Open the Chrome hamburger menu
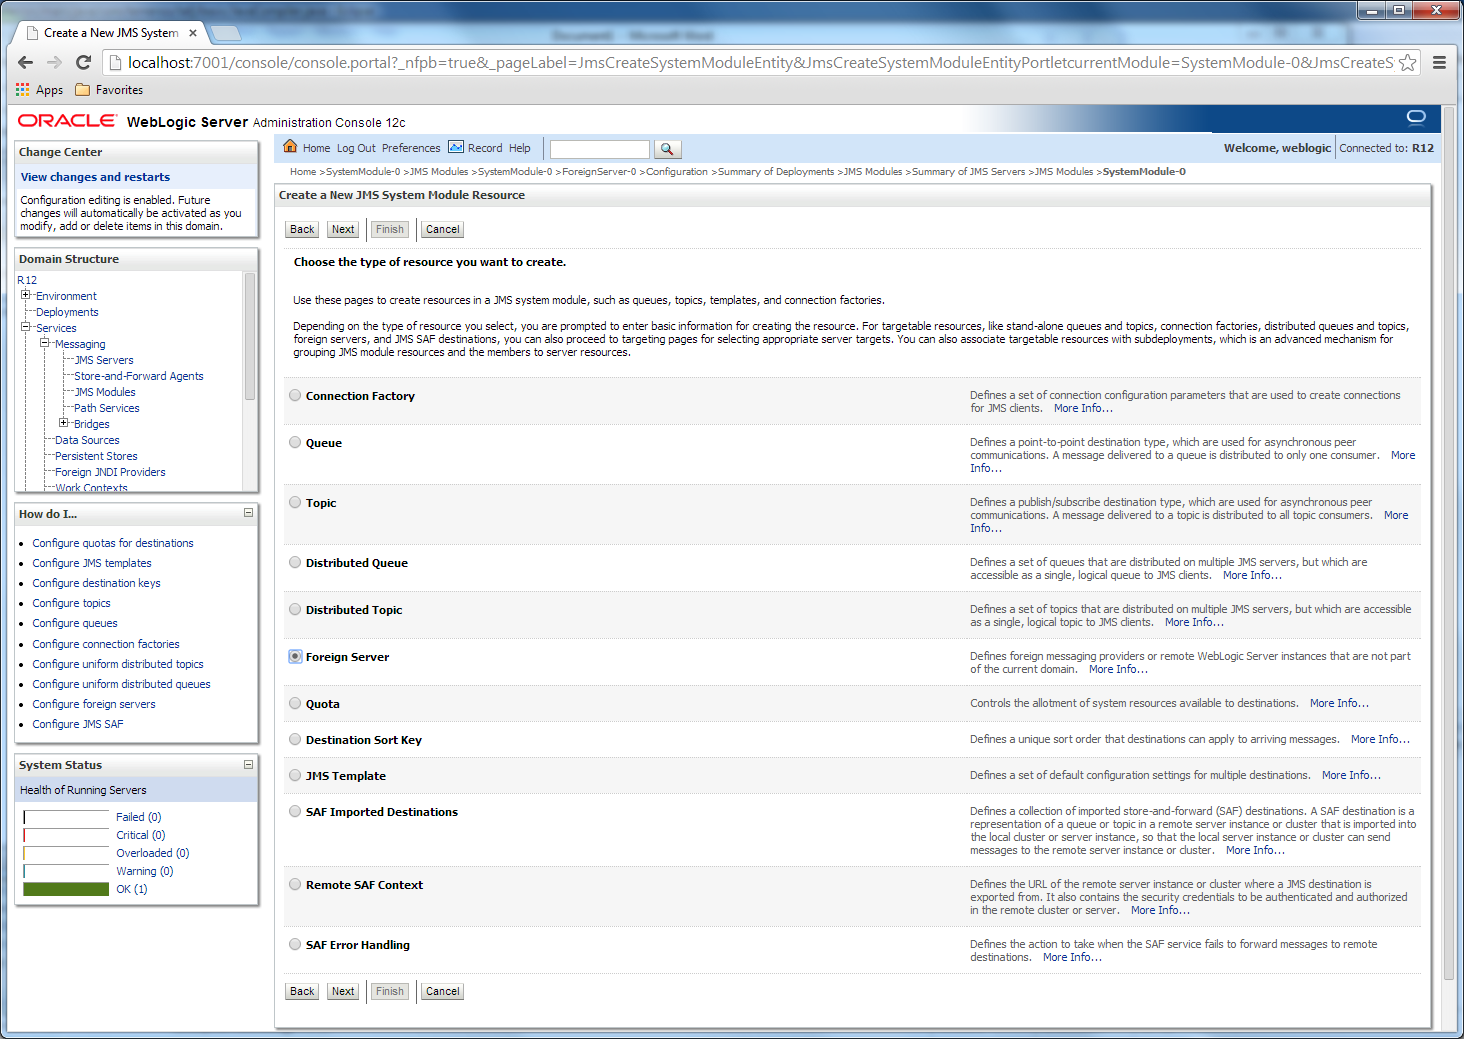Image resolution: width=1464 pixels, height=1039 pixels. [1439, 62]
